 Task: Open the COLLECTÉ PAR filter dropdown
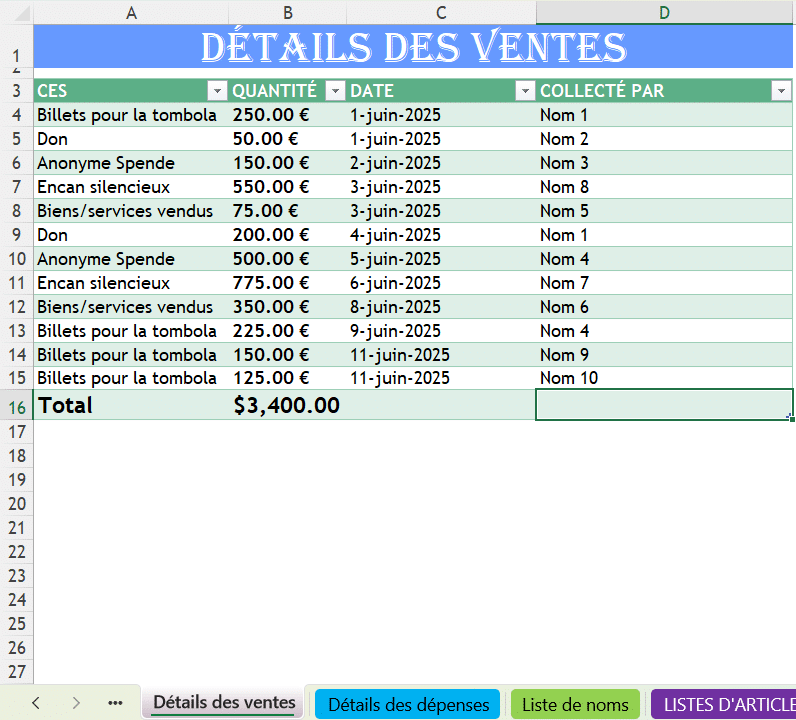(781, 91)
